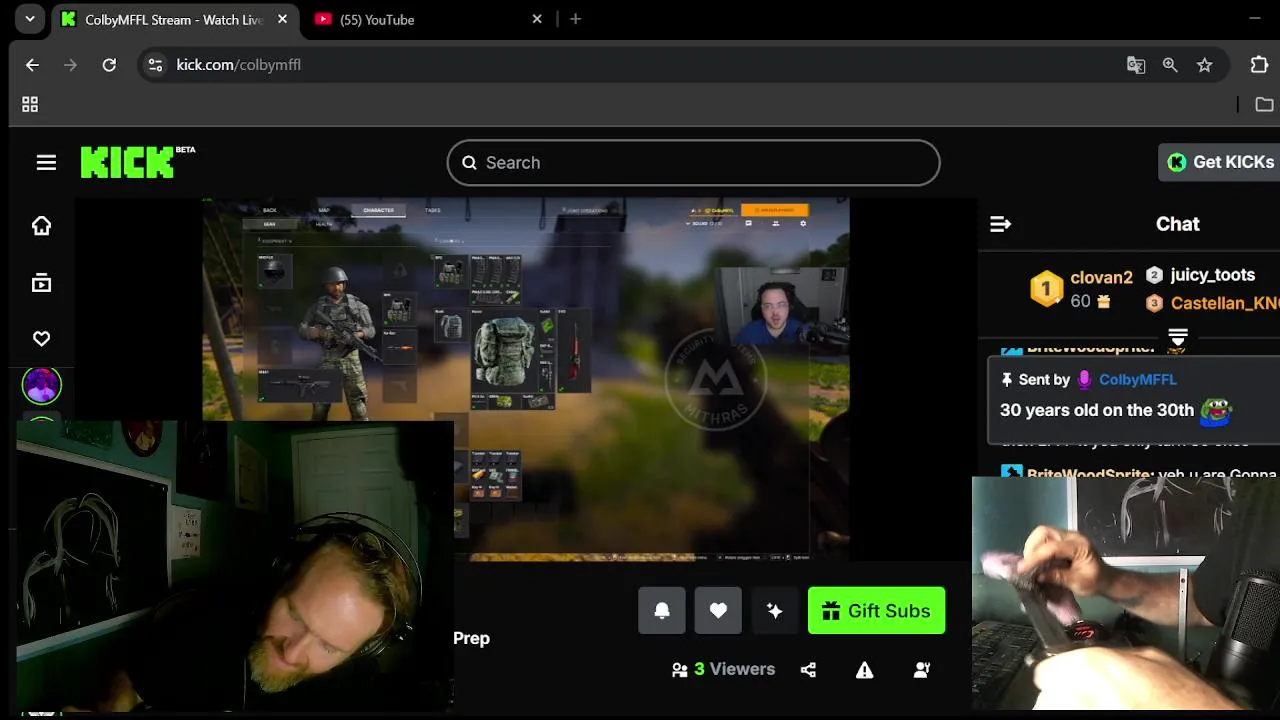Switch to the ColbyMFFL Stream tab
The image size is (1280, 720).
coord(175,19)
